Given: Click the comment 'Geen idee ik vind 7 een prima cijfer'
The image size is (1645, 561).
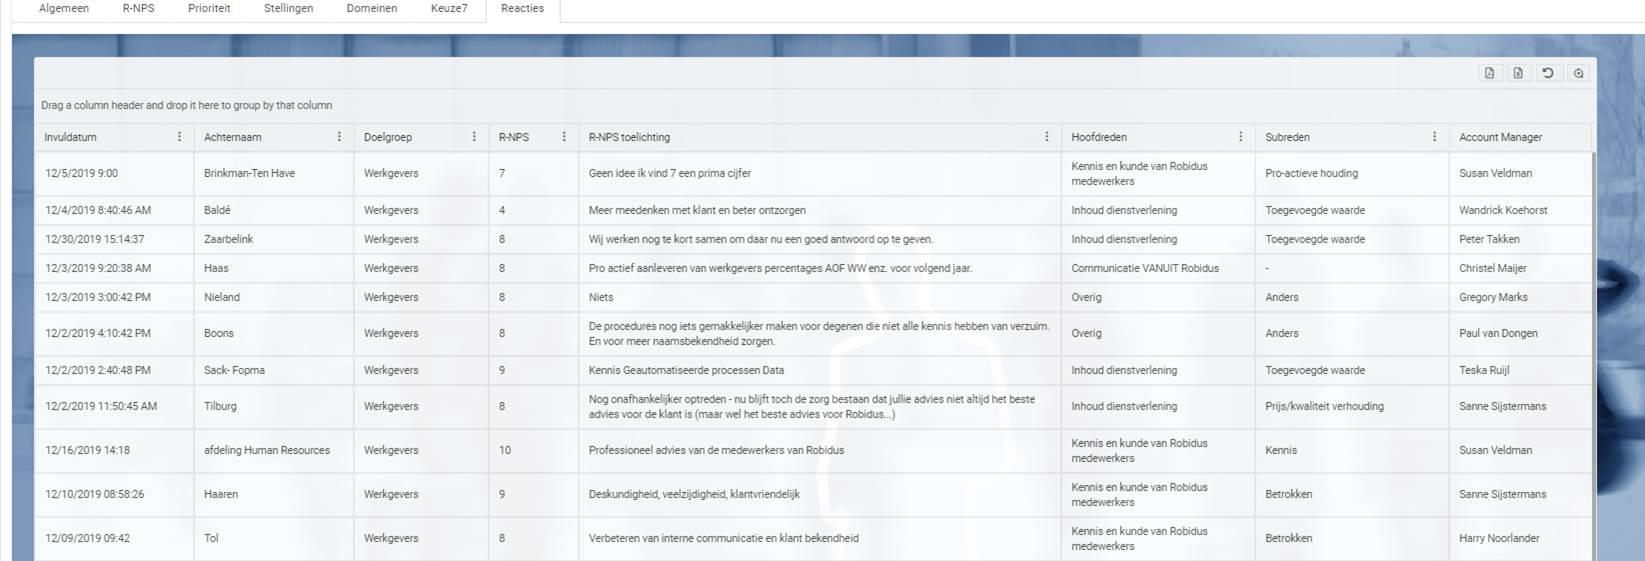Looking at the screenshot, I should 670,173.
